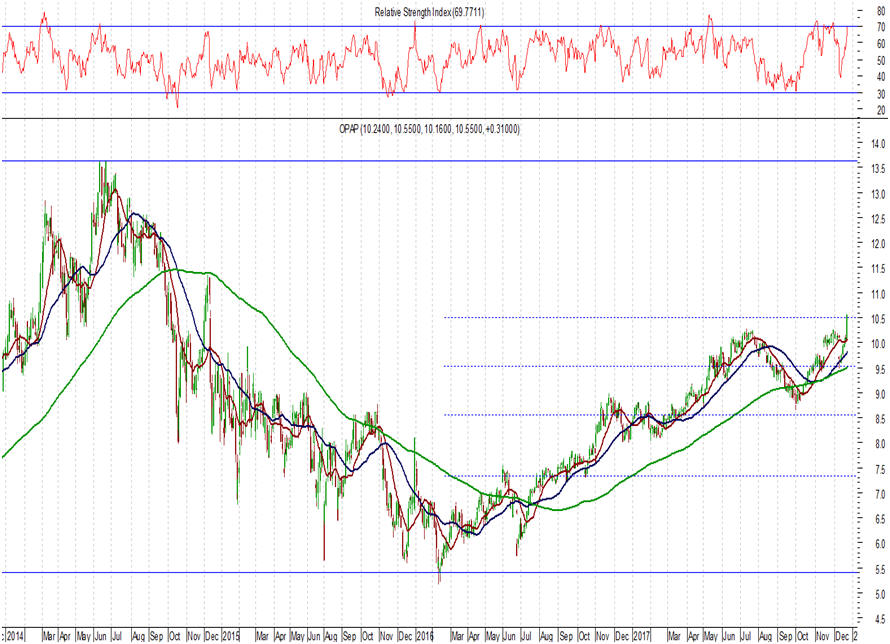Select the 12.5 price axis label
The image size is (890, 644).
click(x=879, y=219)
